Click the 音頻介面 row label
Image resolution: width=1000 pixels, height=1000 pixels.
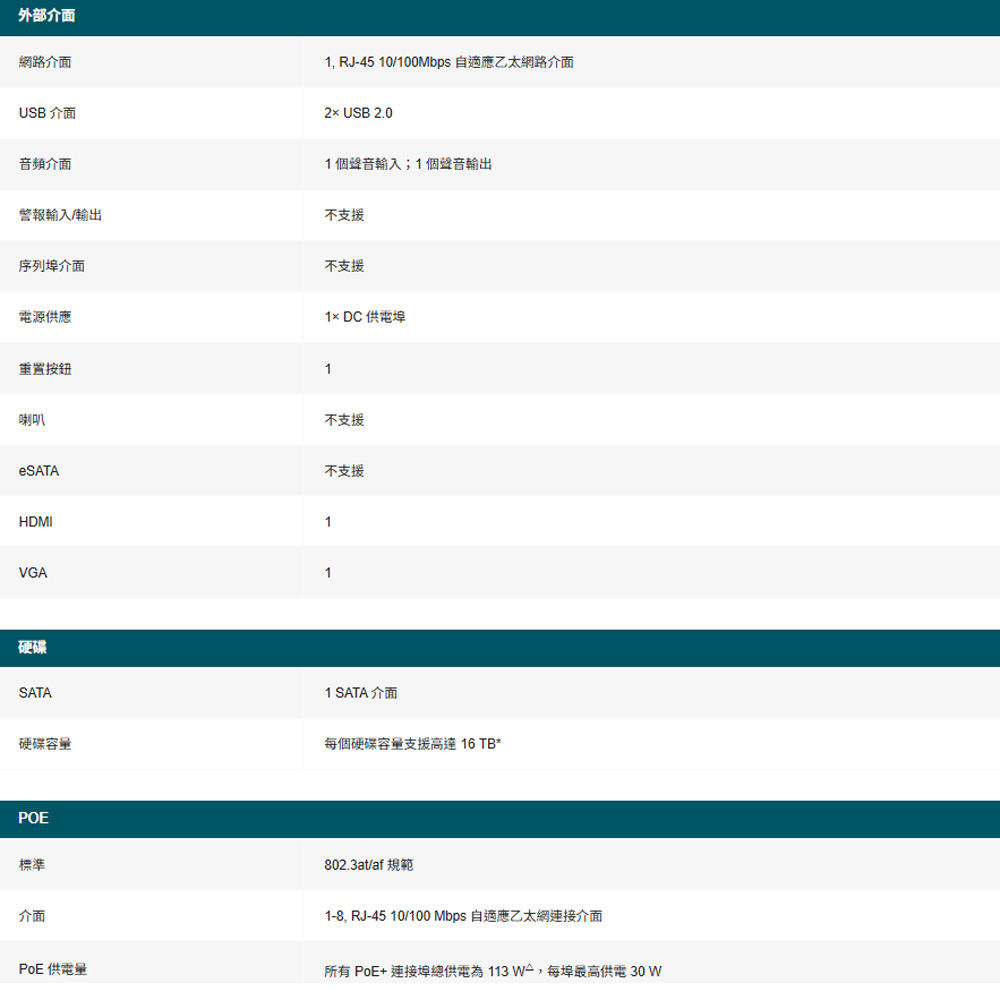(x=45, y=164)
